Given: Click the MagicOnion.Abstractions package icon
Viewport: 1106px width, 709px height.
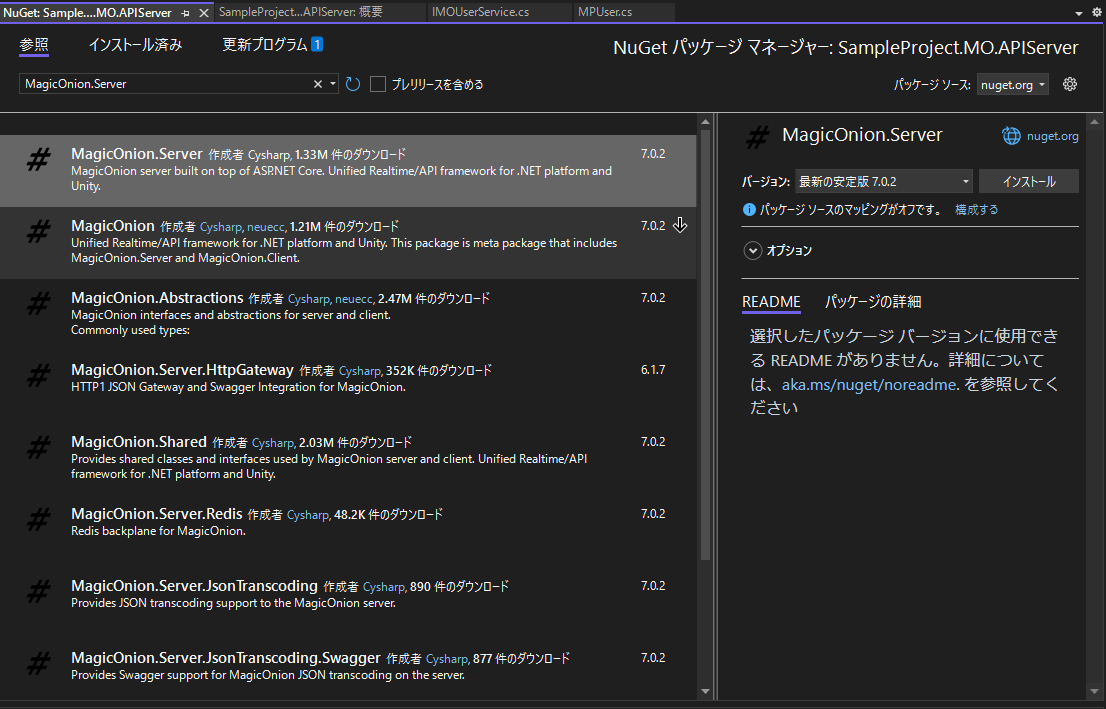Looking at the screenshot, I should (x=39, y=303).
